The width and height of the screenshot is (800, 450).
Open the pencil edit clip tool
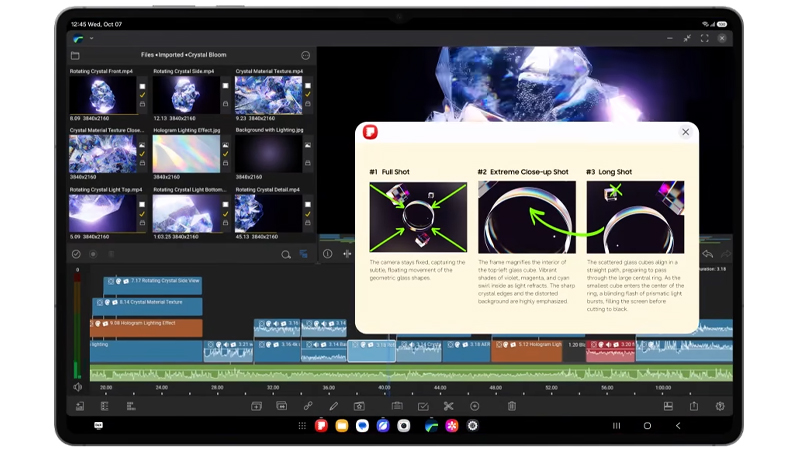[x=334, y=406]
